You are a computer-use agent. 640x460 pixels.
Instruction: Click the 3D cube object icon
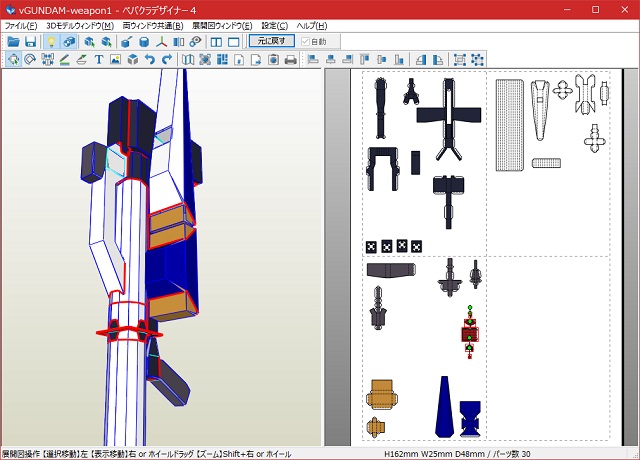pos(133,60)
